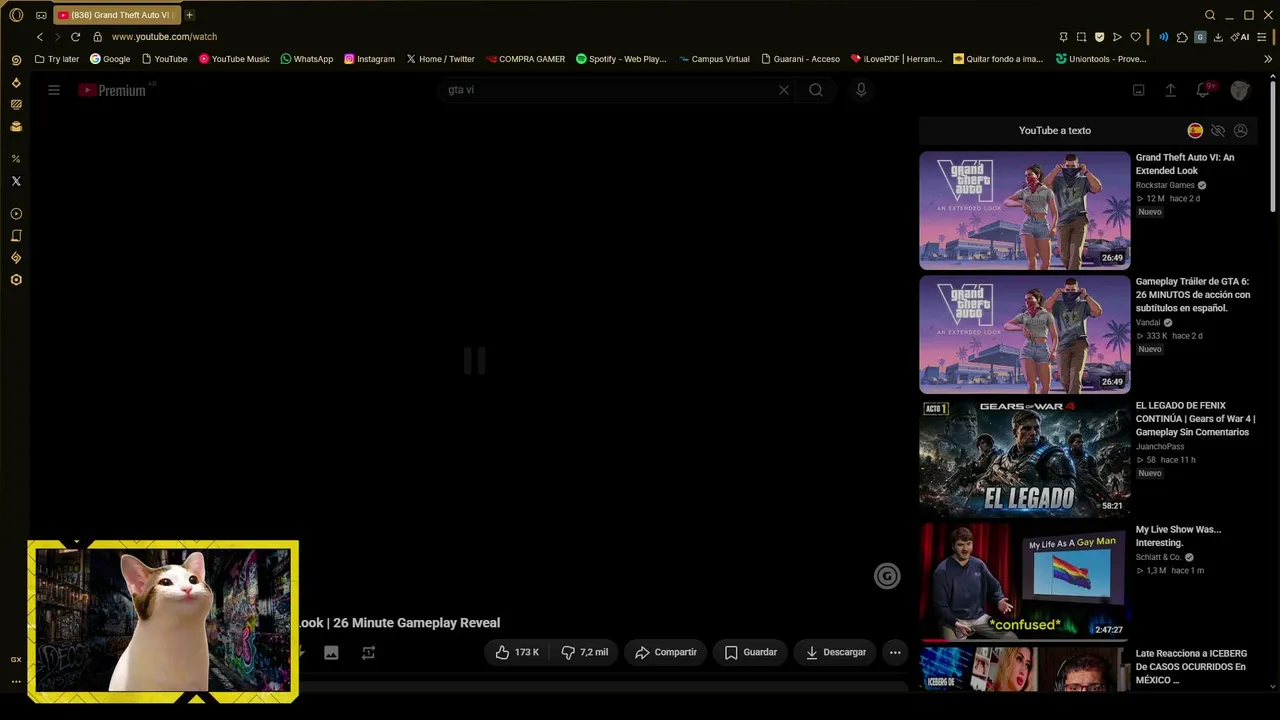Open the Campus Virtual bookmark
This screenshot has height=720, width=1280.
pos(714,59)
